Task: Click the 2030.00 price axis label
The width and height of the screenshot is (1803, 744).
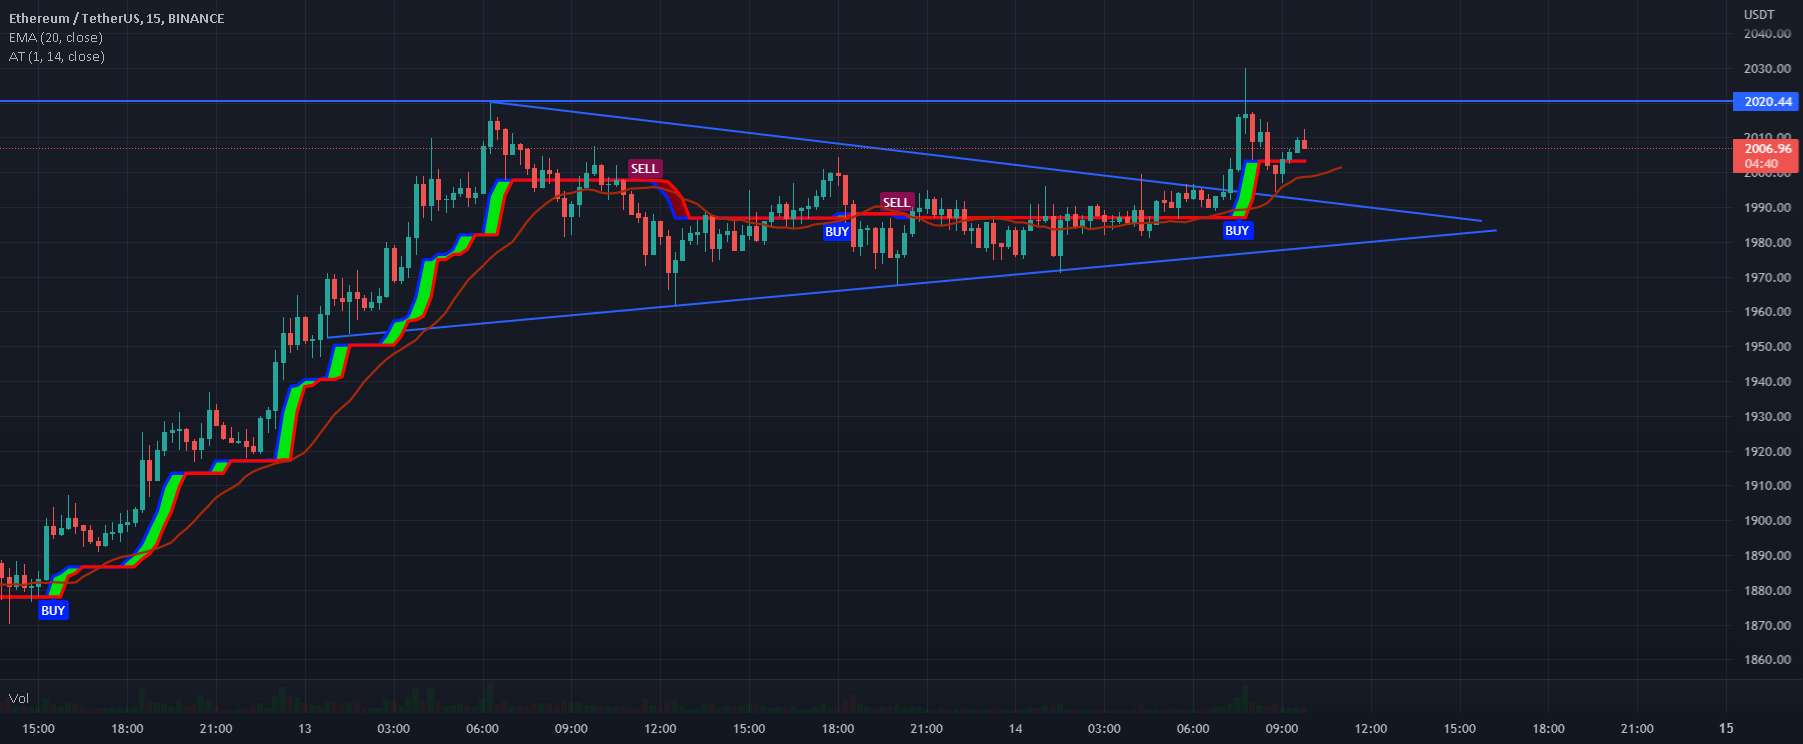Action: point(1767,69)
